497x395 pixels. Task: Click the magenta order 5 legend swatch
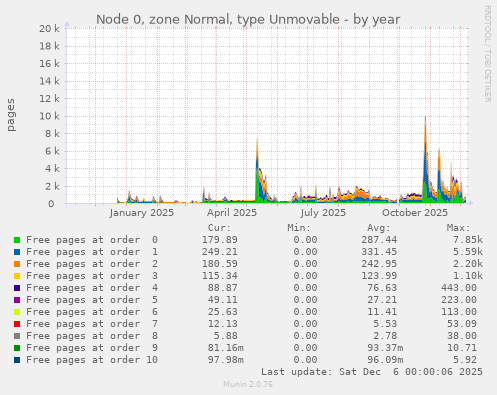[17, 300]
